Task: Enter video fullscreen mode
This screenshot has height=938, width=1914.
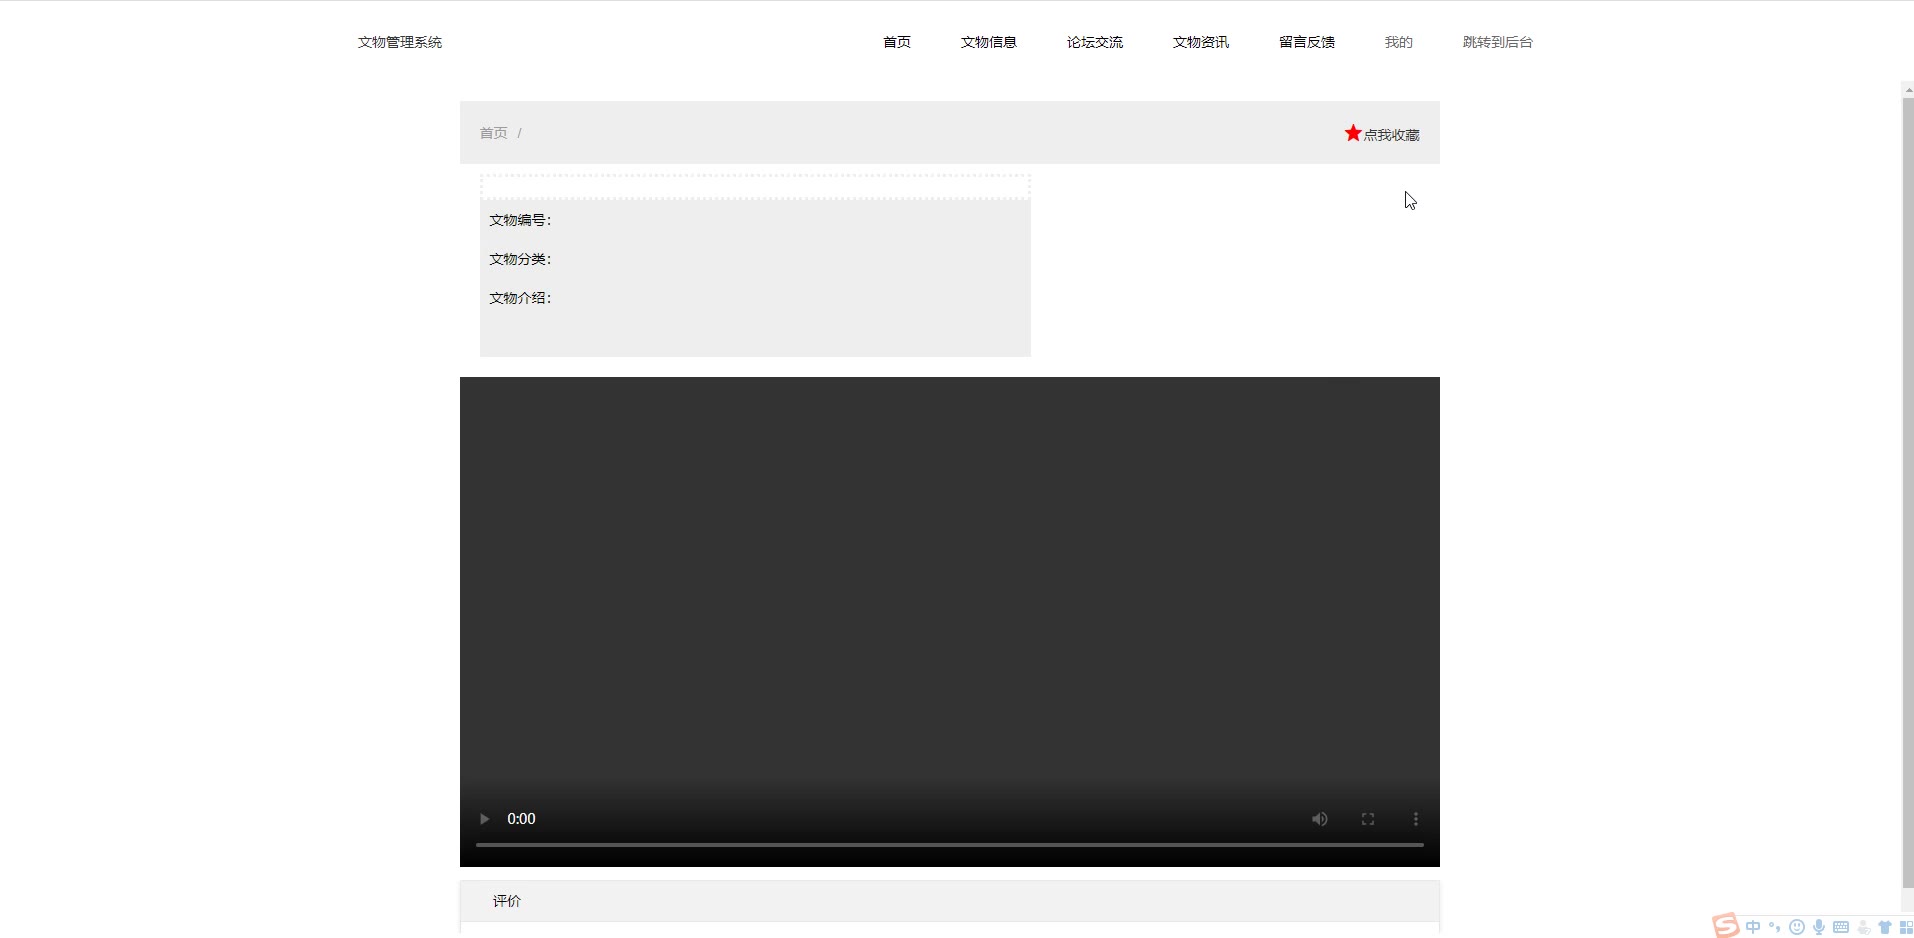Action: (1368, 819)
